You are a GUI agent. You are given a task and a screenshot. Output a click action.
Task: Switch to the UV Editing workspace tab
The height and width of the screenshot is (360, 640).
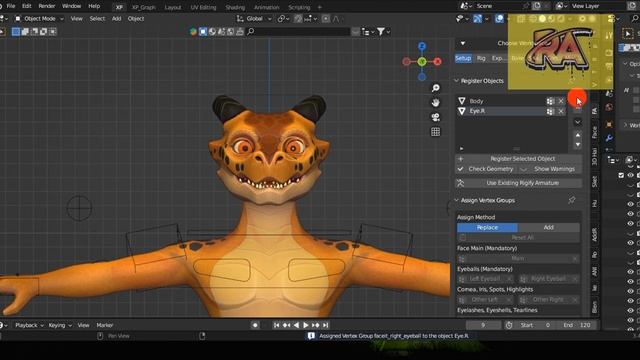(203, 7)
